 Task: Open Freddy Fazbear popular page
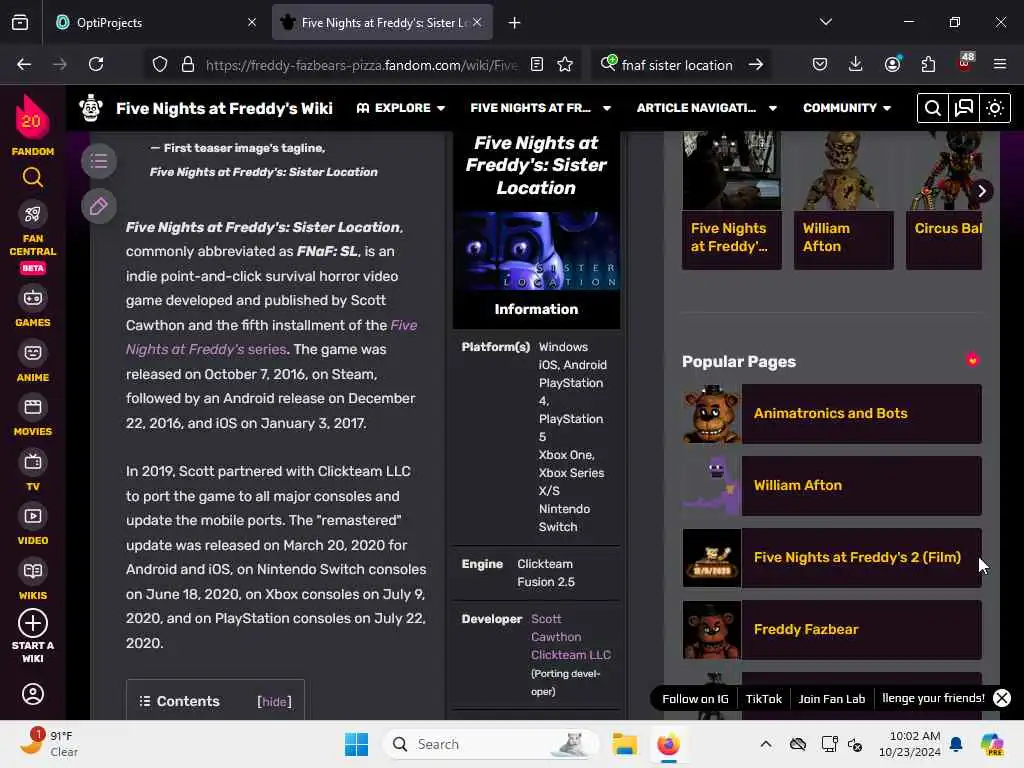click(x=832, y=629)
